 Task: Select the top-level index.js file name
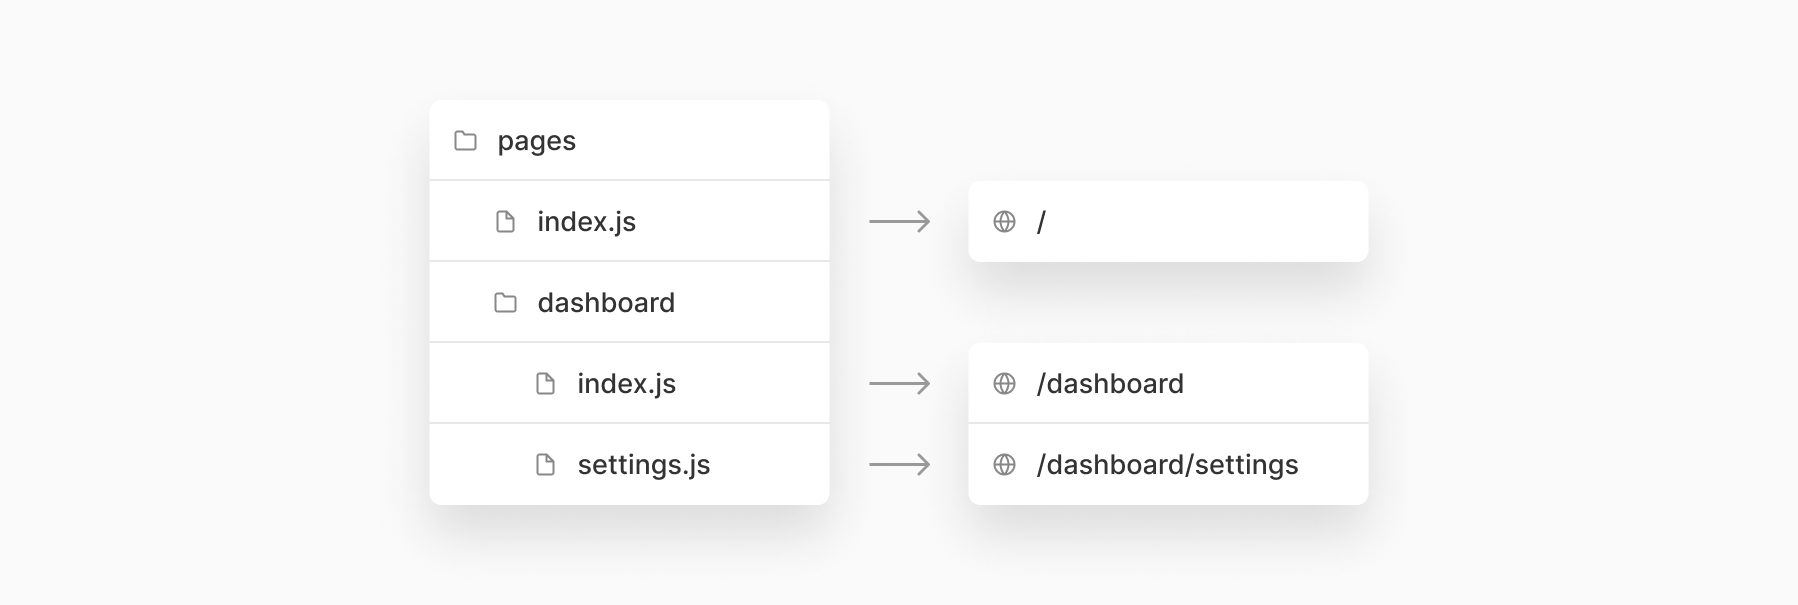tap(587, 222)
